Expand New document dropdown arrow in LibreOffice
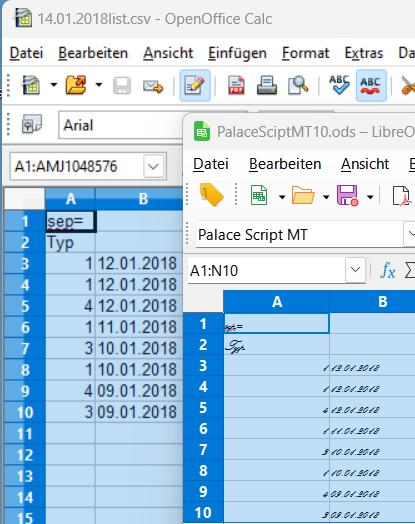 point(282,197)
